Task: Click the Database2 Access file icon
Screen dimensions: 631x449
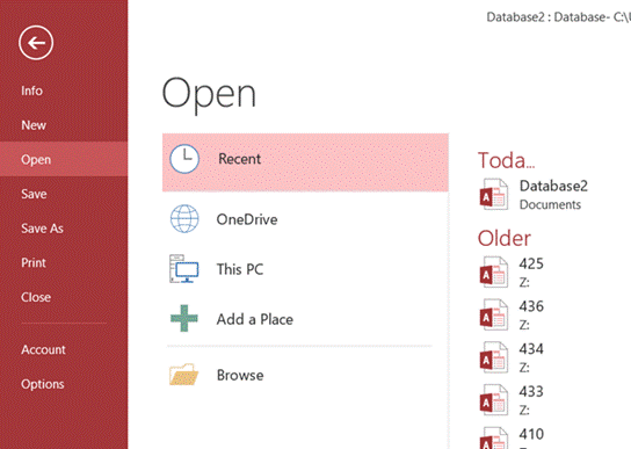Action: coord(494,194)
